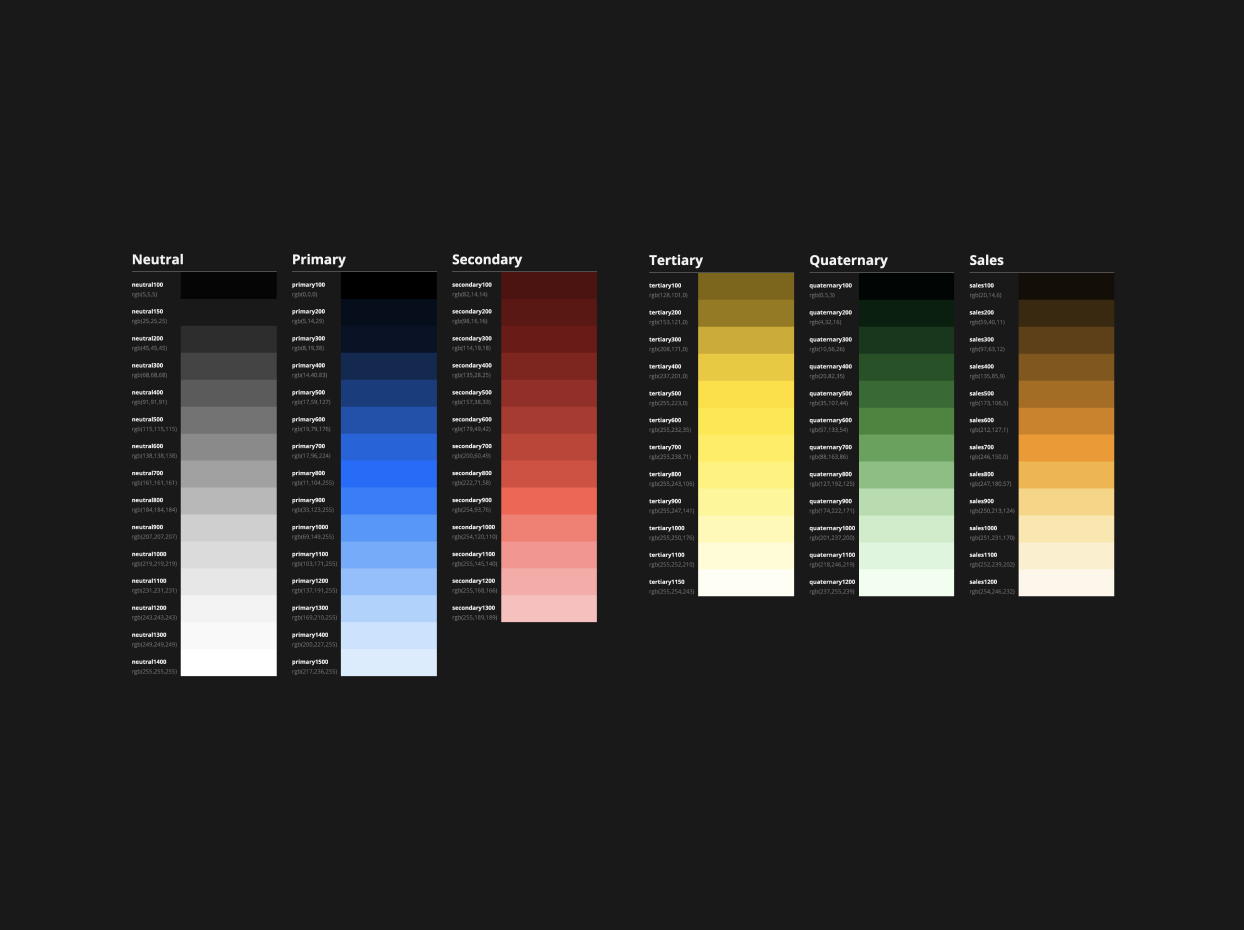Image resolution: width=1244 pixels, height=930 pixels.
Task: Click the 'neutral1000' label
Action: tap(149, 553)
